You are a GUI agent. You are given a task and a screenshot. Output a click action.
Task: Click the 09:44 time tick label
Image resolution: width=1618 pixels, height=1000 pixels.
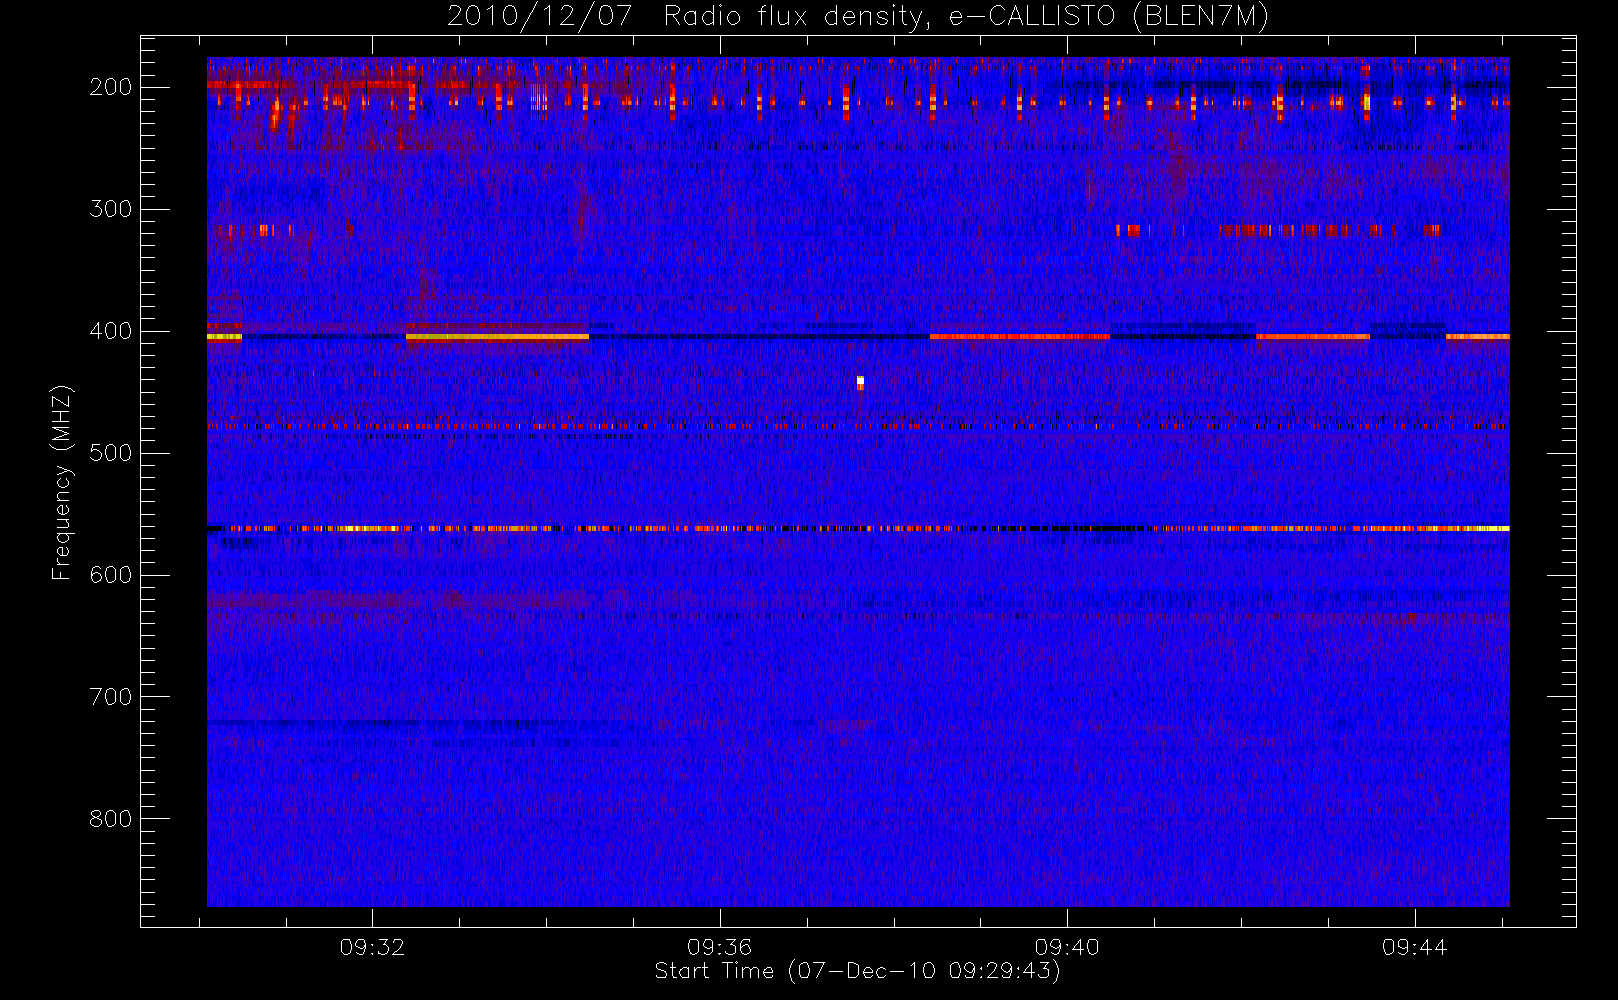(x=1414, y=947)
